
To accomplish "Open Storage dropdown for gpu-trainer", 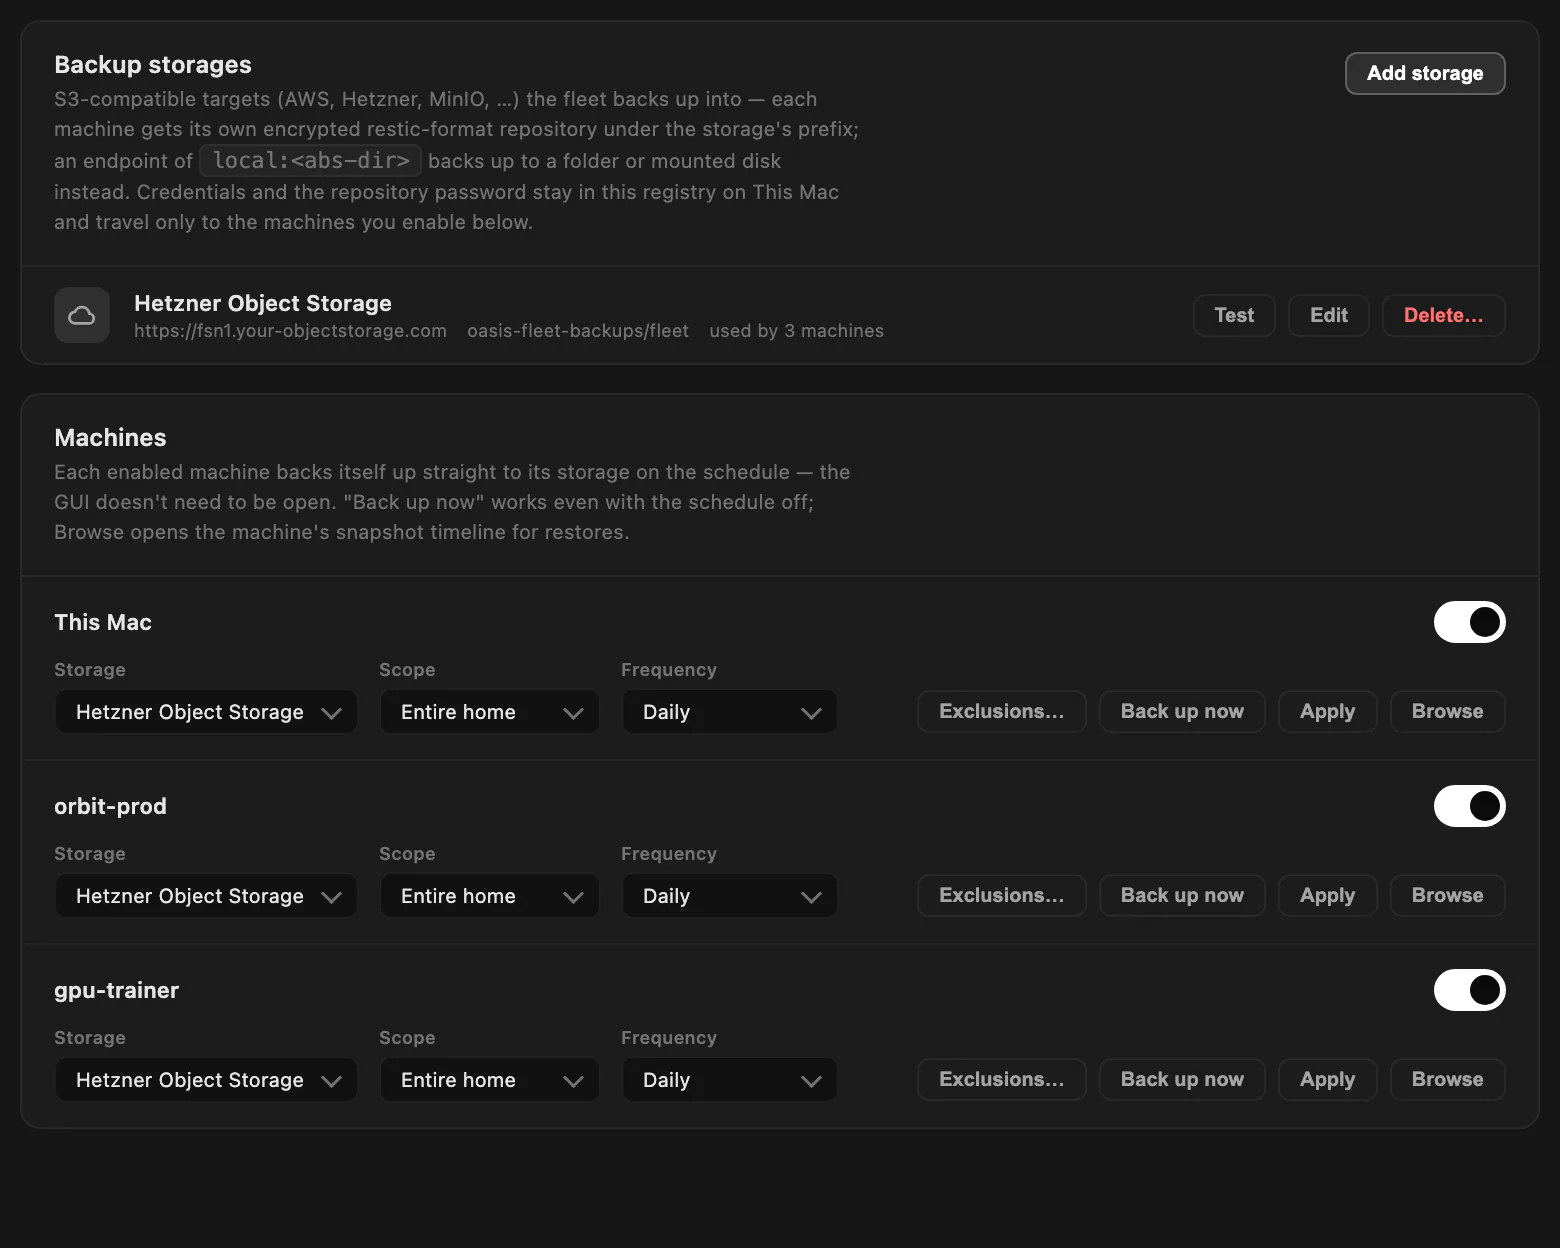I will (x=206, y=1080).
